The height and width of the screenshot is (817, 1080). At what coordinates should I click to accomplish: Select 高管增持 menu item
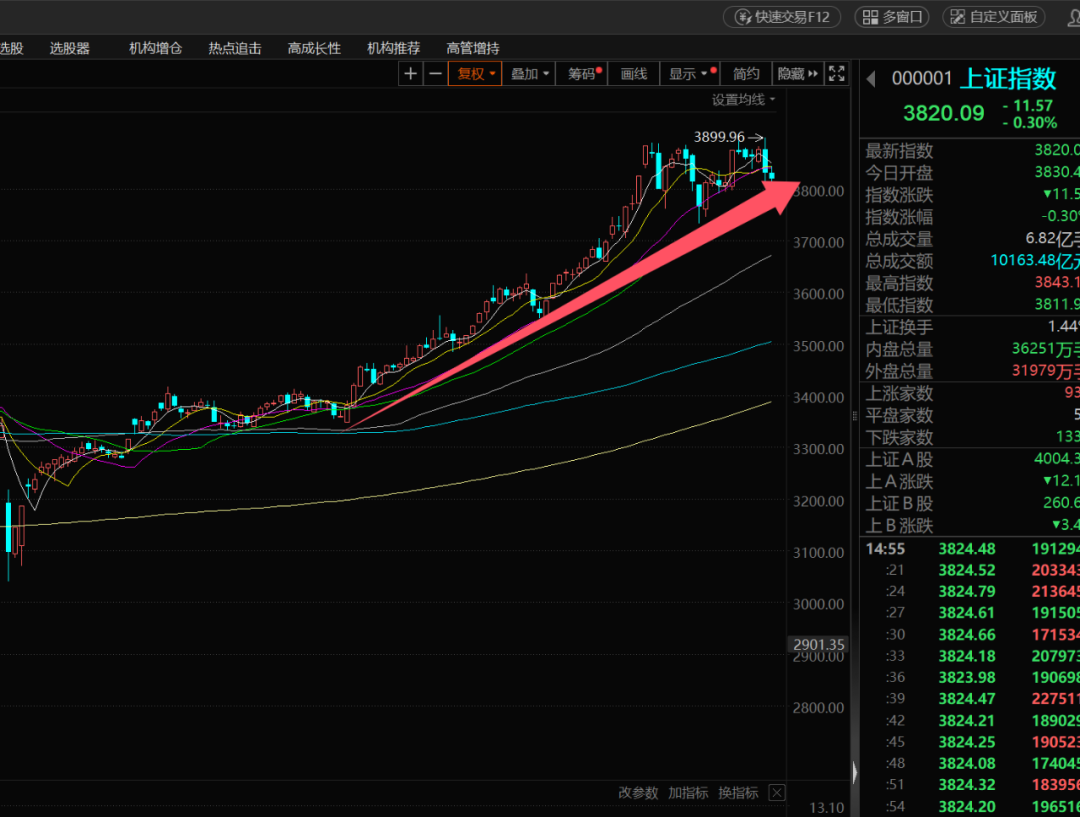point(473,48)
